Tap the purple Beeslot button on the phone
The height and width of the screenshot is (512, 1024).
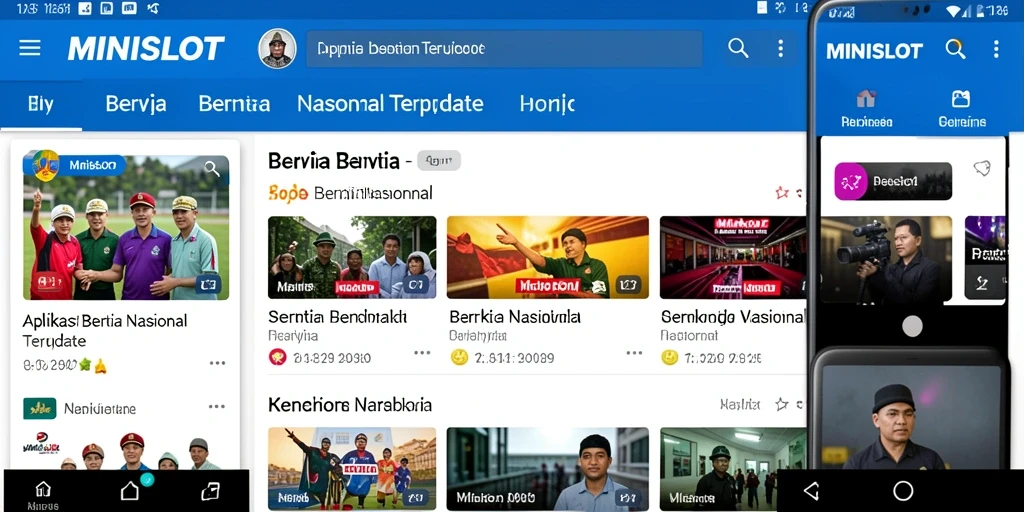[x=893, y=181]
